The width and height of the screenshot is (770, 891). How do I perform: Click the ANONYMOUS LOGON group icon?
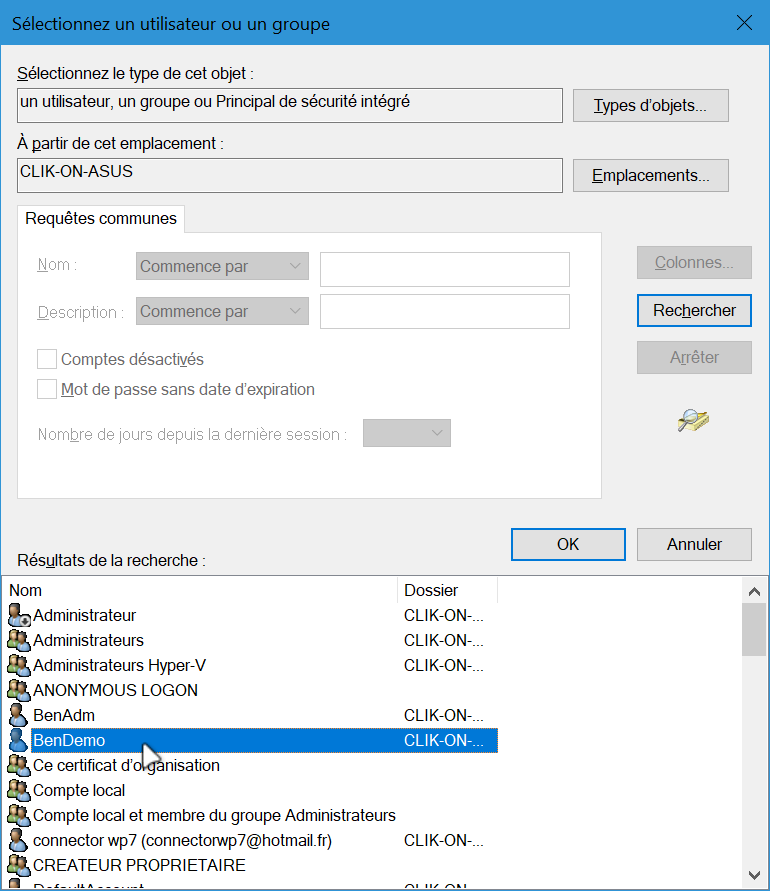pos(19,690)
